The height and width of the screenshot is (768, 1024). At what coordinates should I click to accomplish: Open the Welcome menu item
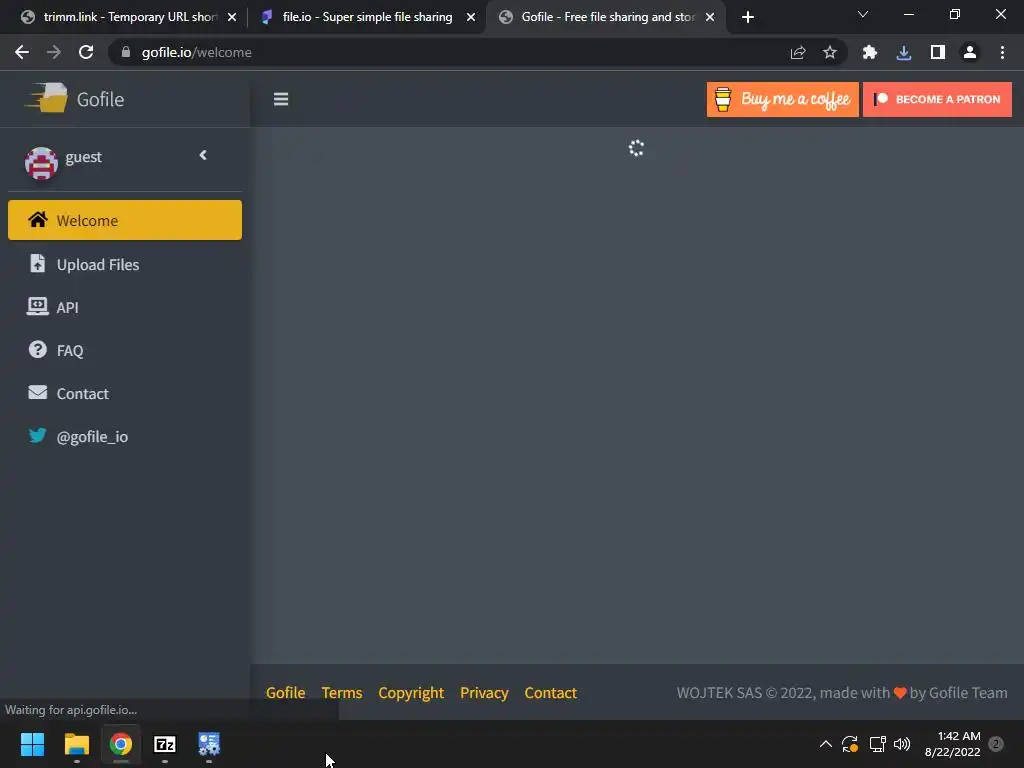coord(125,220)
